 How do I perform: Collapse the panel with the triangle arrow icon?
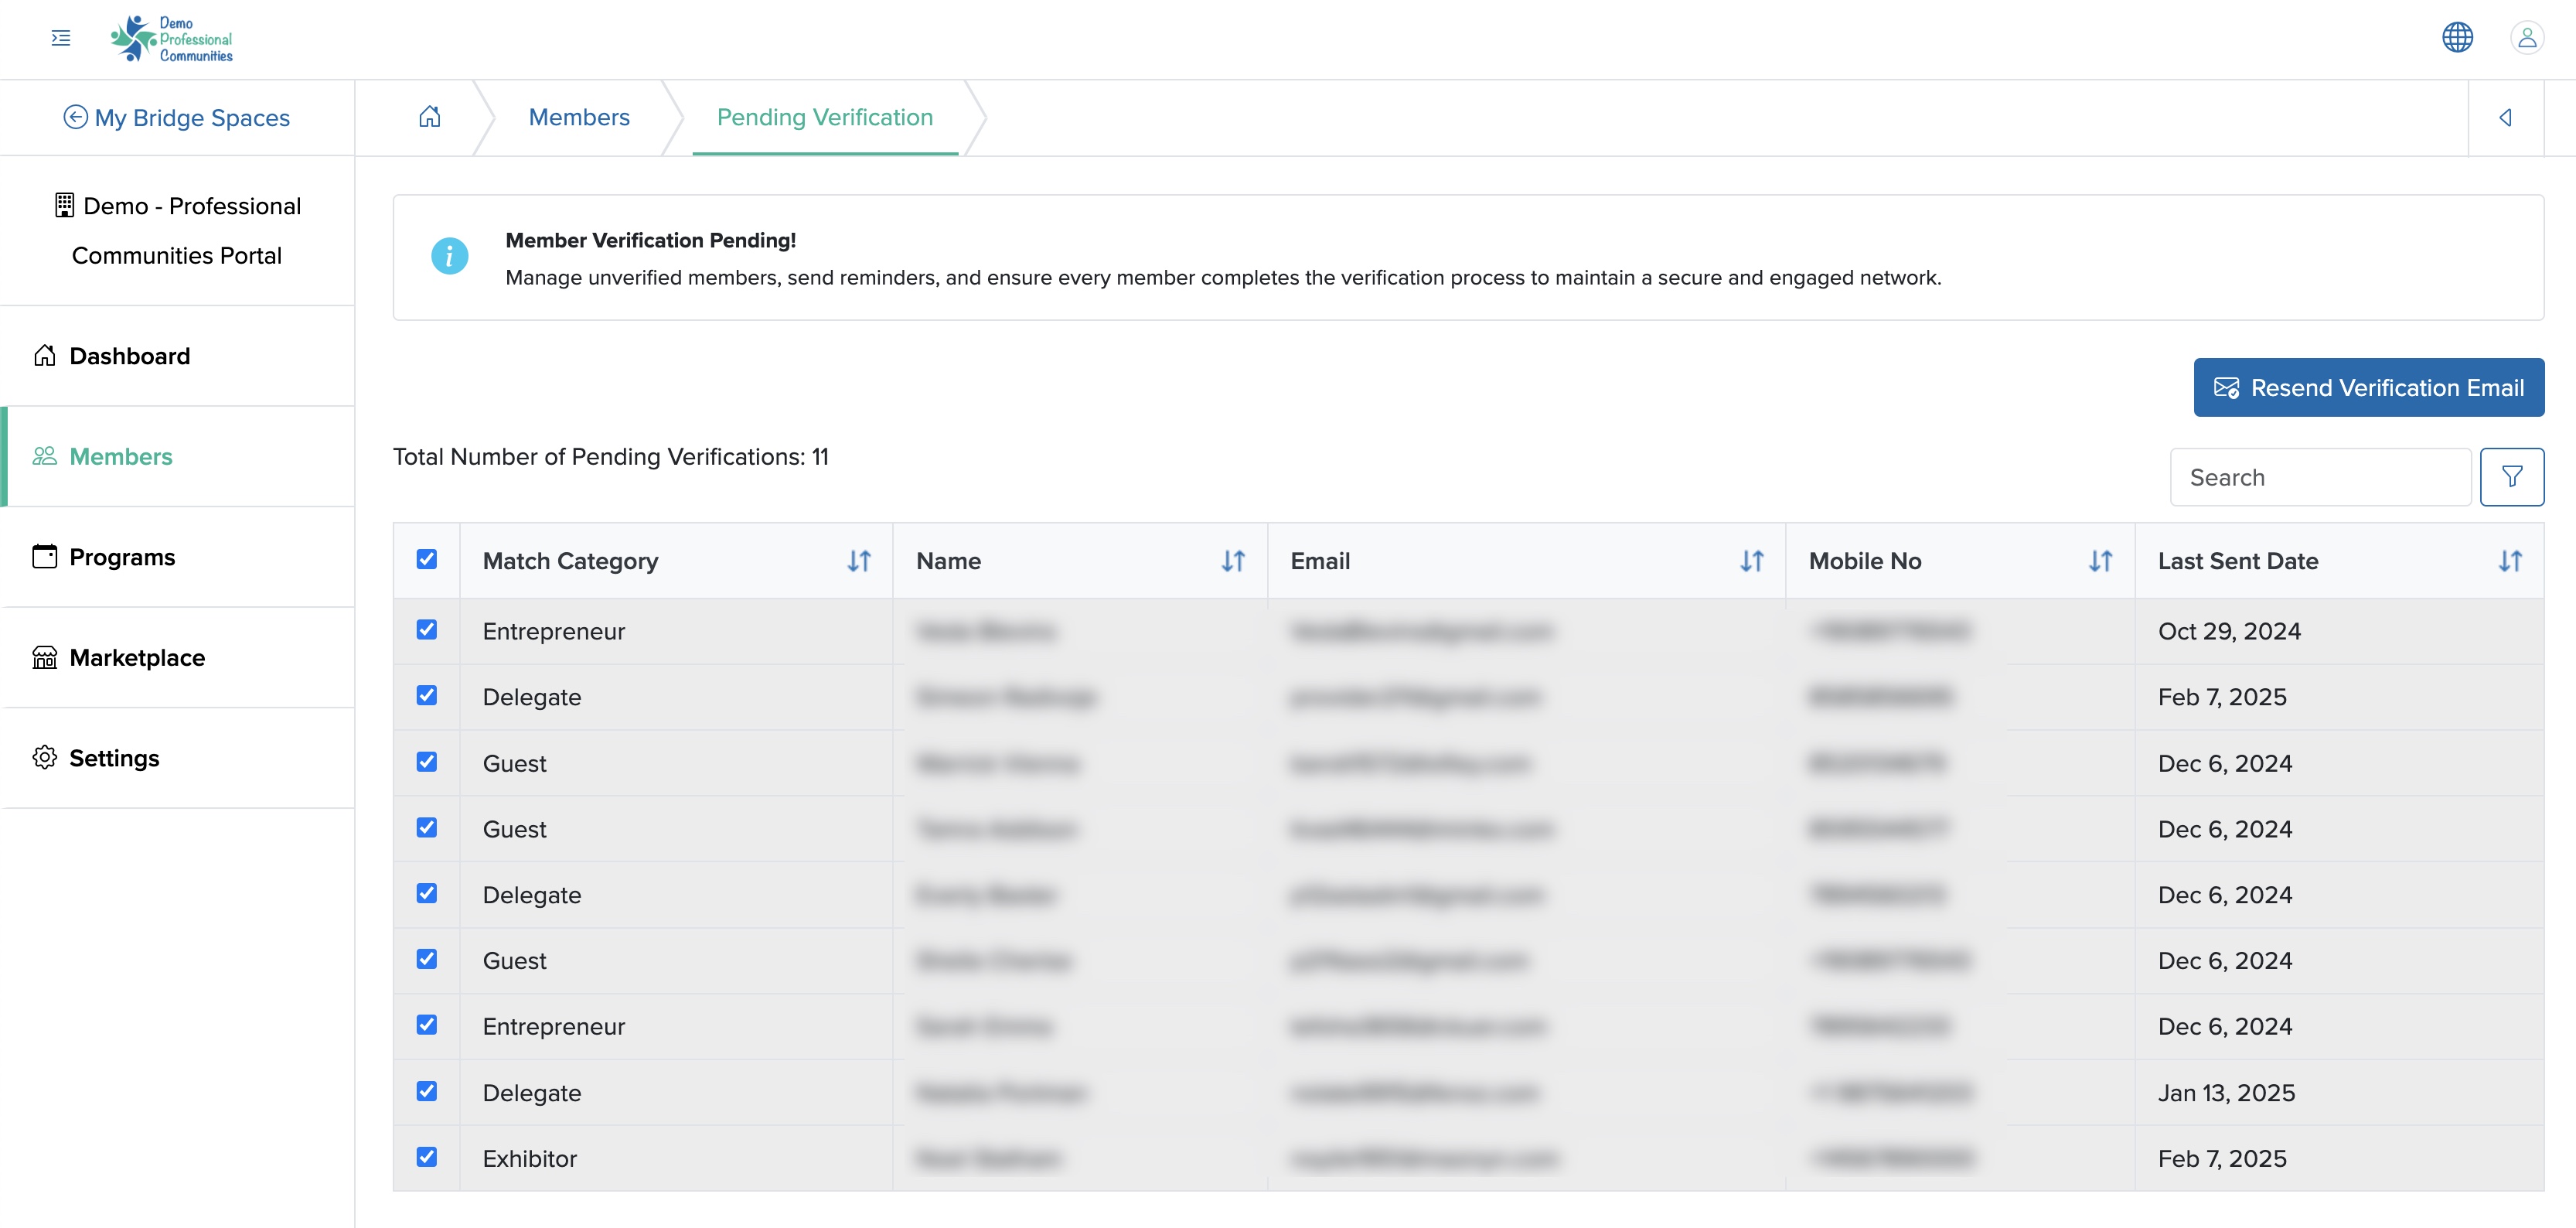coord(2505,118)
